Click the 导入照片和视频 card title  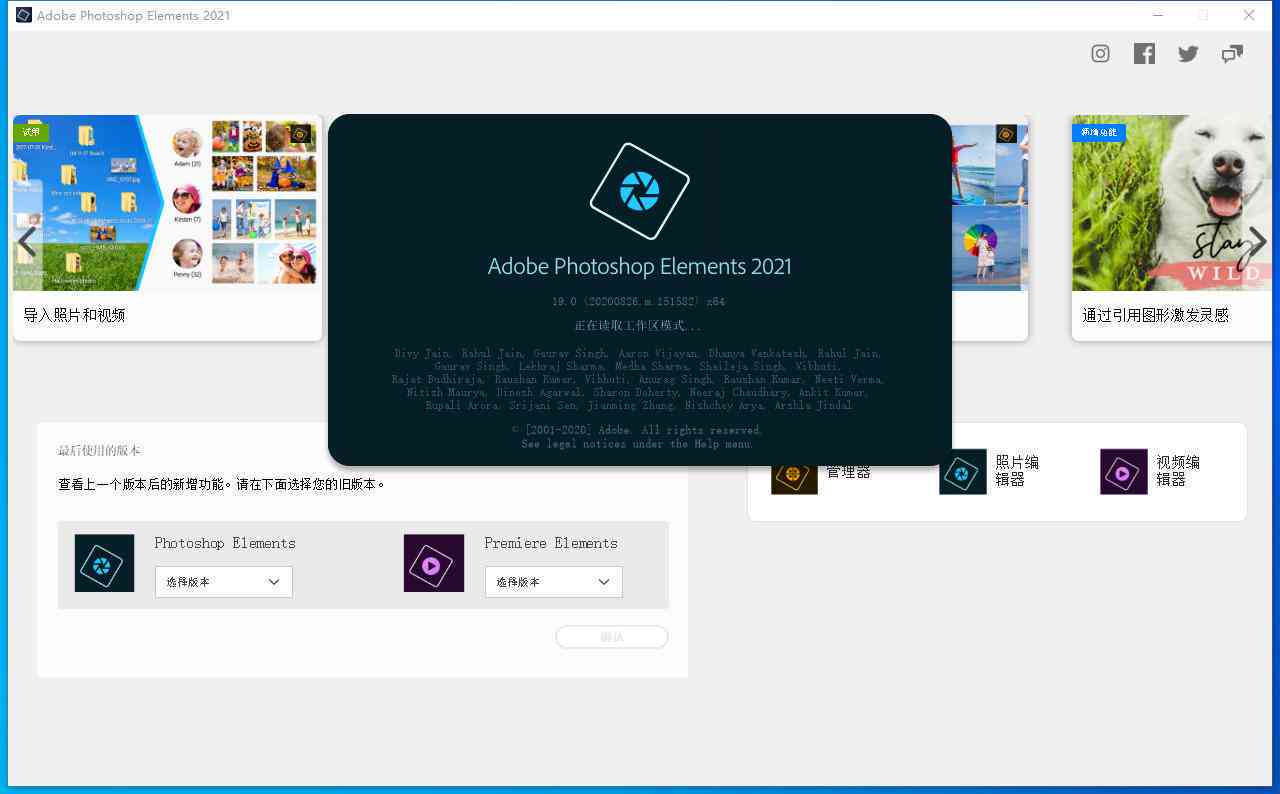coord(74,315)
